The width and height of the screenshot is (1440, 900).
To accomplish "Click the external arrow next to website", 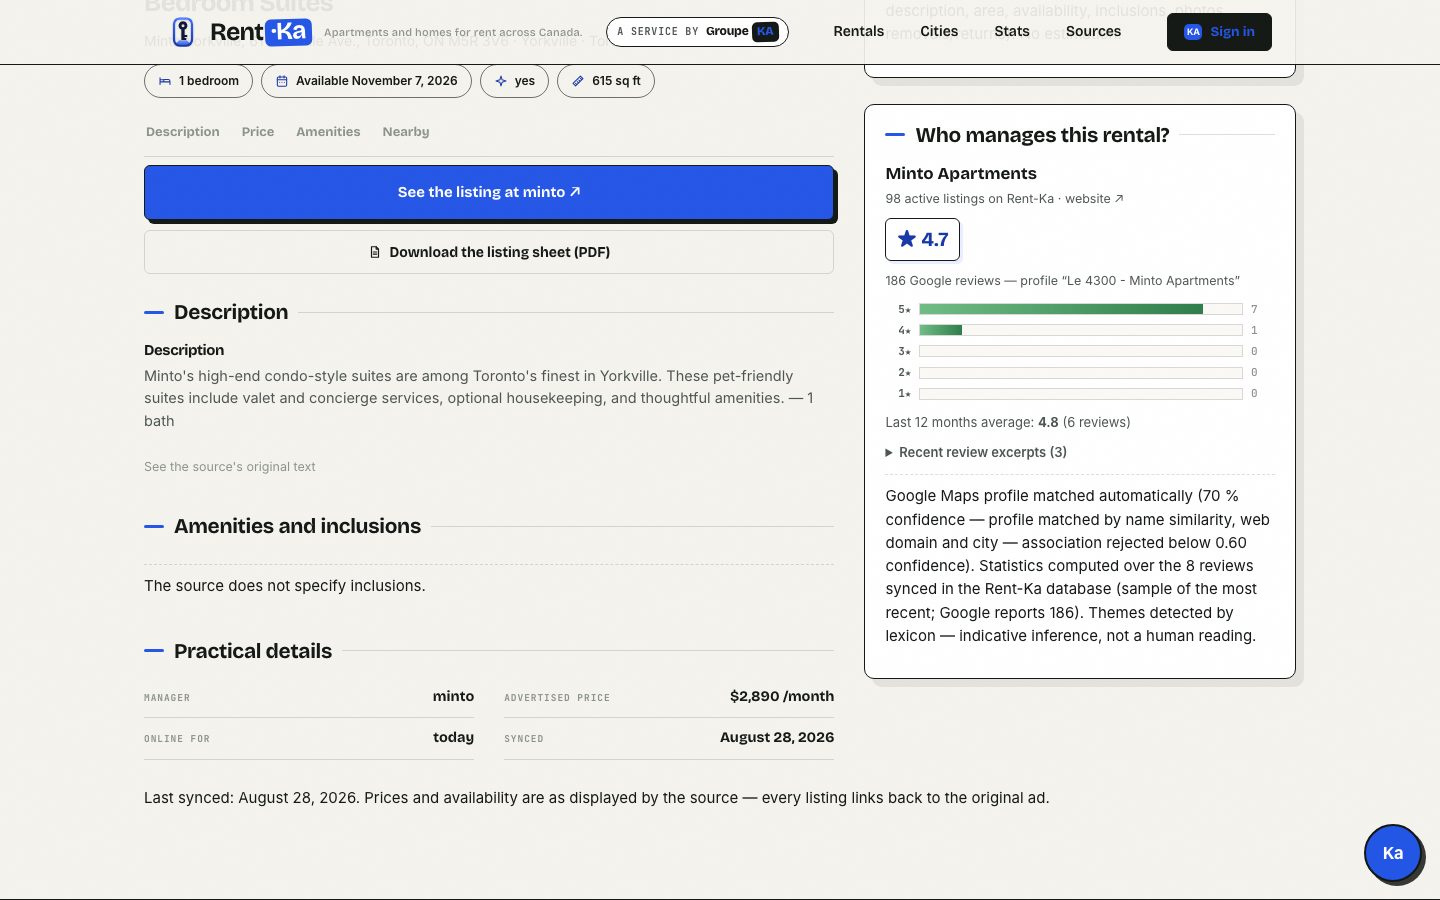I will click(x=1119, y=198).
